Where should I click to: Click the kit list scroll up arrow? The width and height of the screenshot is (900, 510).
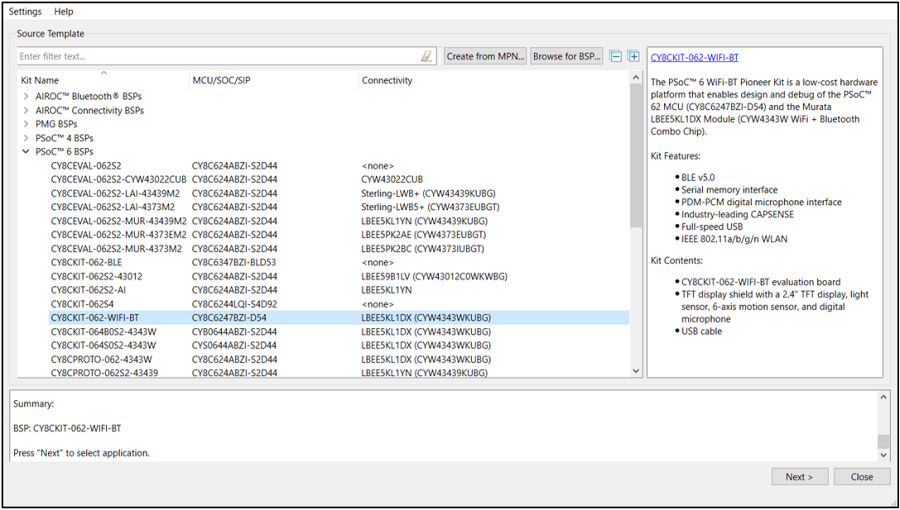tap(635, 77)
